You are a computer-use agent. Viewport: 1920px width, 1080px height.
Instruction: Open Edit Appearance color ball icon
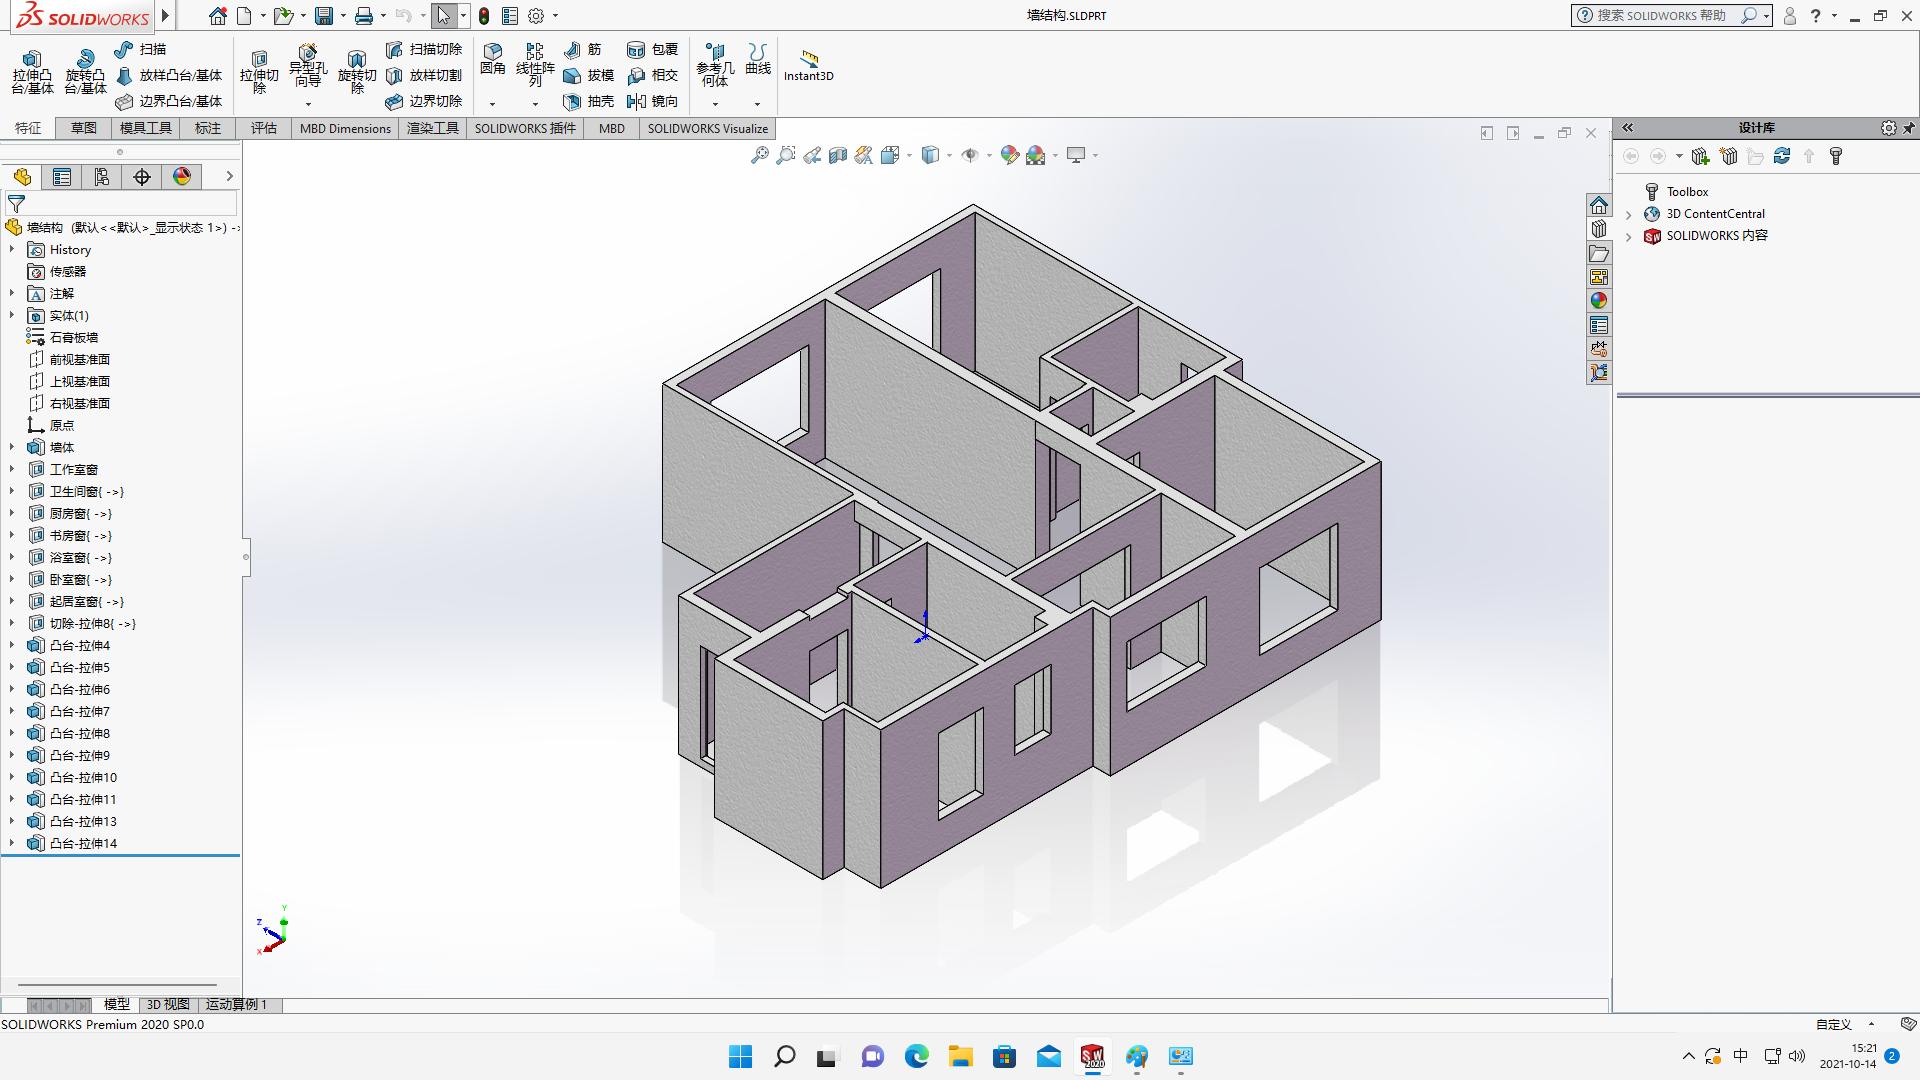(x=1009, y=155)
